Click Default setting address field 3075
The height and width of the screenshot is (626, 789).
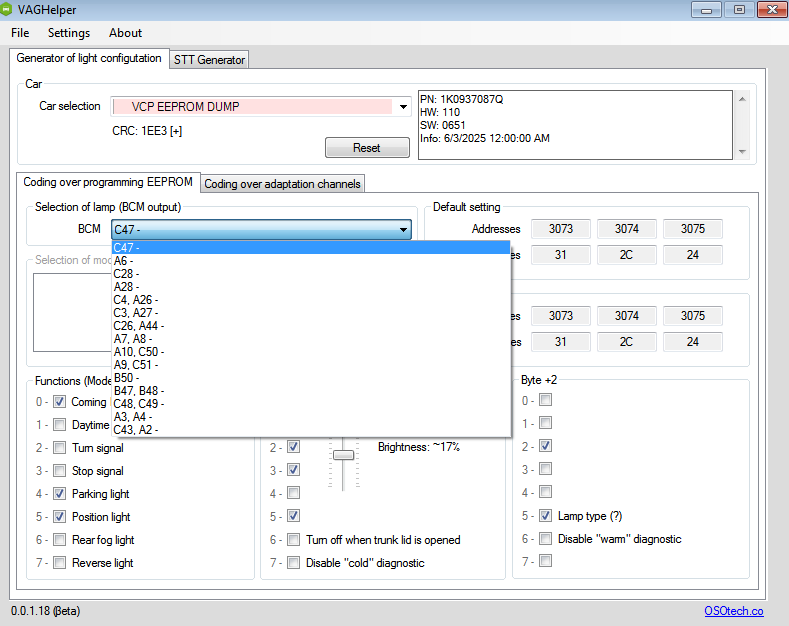click(x=693, y=229)
